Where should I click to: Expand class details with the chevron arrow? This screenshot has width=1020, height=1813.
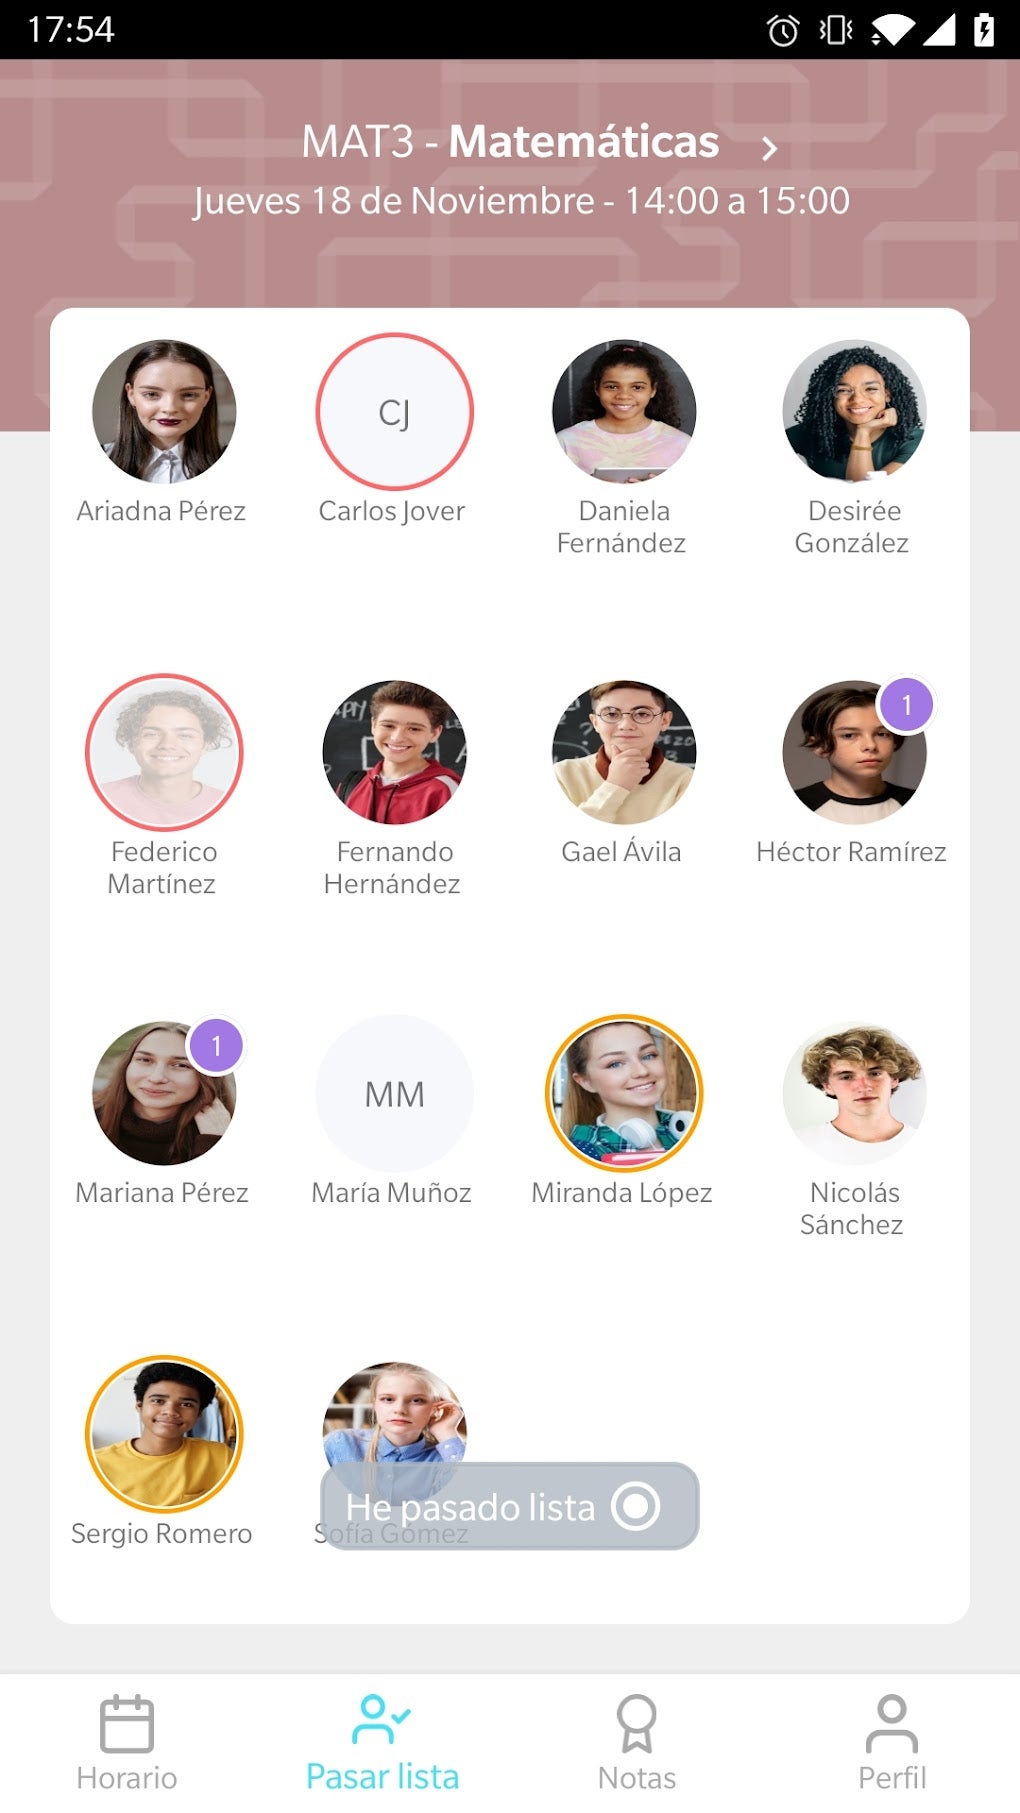coord(769,148)
